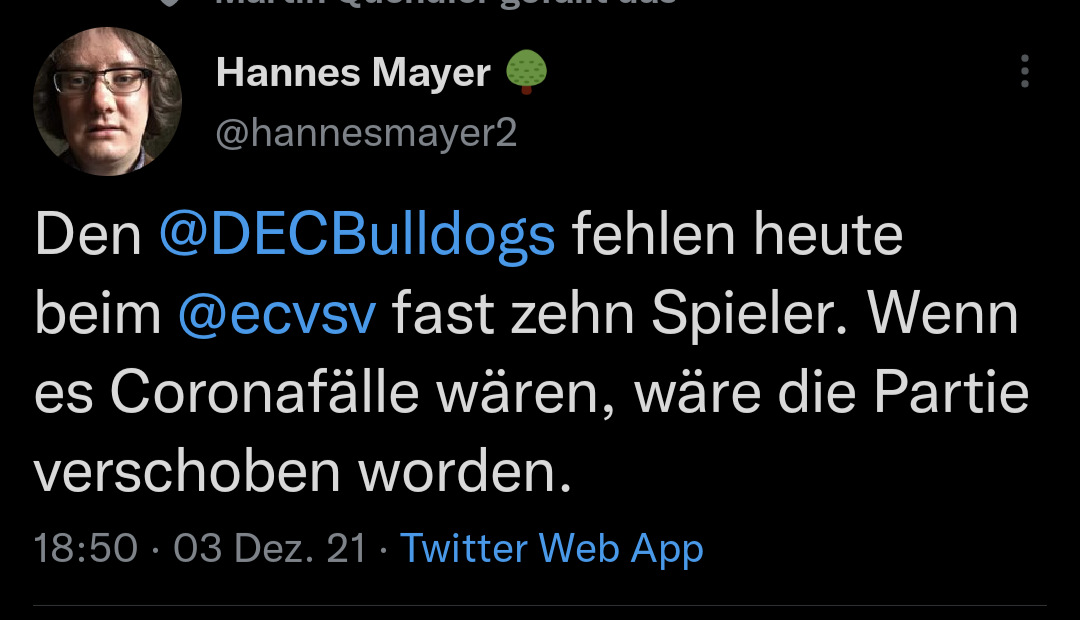
Task: Open the tweet's three-dot more menu
Action: point(1024,72)
